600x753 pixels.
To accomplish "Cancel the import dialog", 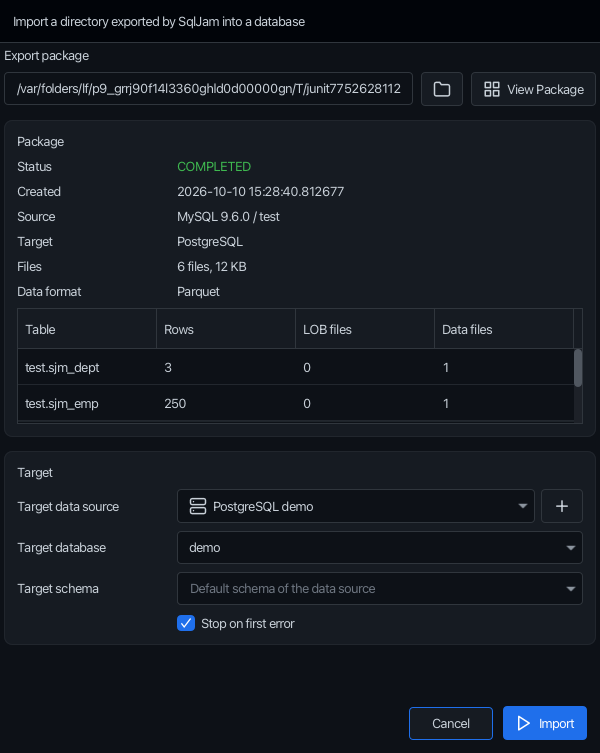I will point(451,723).
